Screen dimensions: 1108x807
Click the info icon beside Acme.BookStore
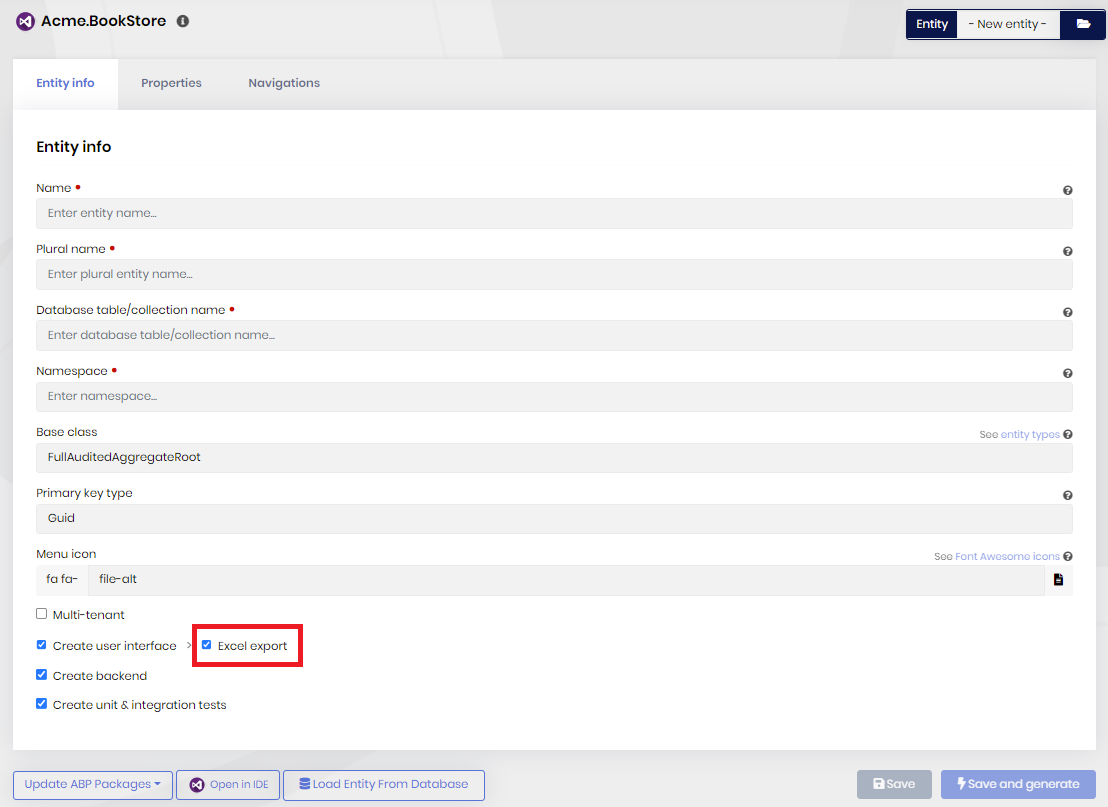click(183, 21)
